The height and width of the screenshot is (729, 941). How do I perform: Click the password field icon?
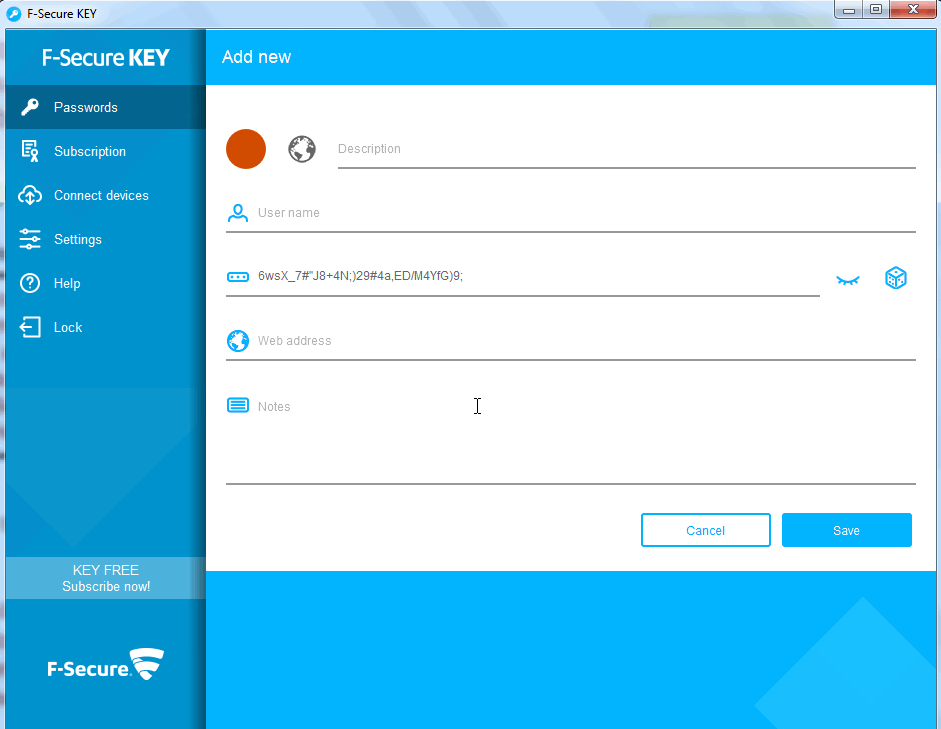[238, 277]
